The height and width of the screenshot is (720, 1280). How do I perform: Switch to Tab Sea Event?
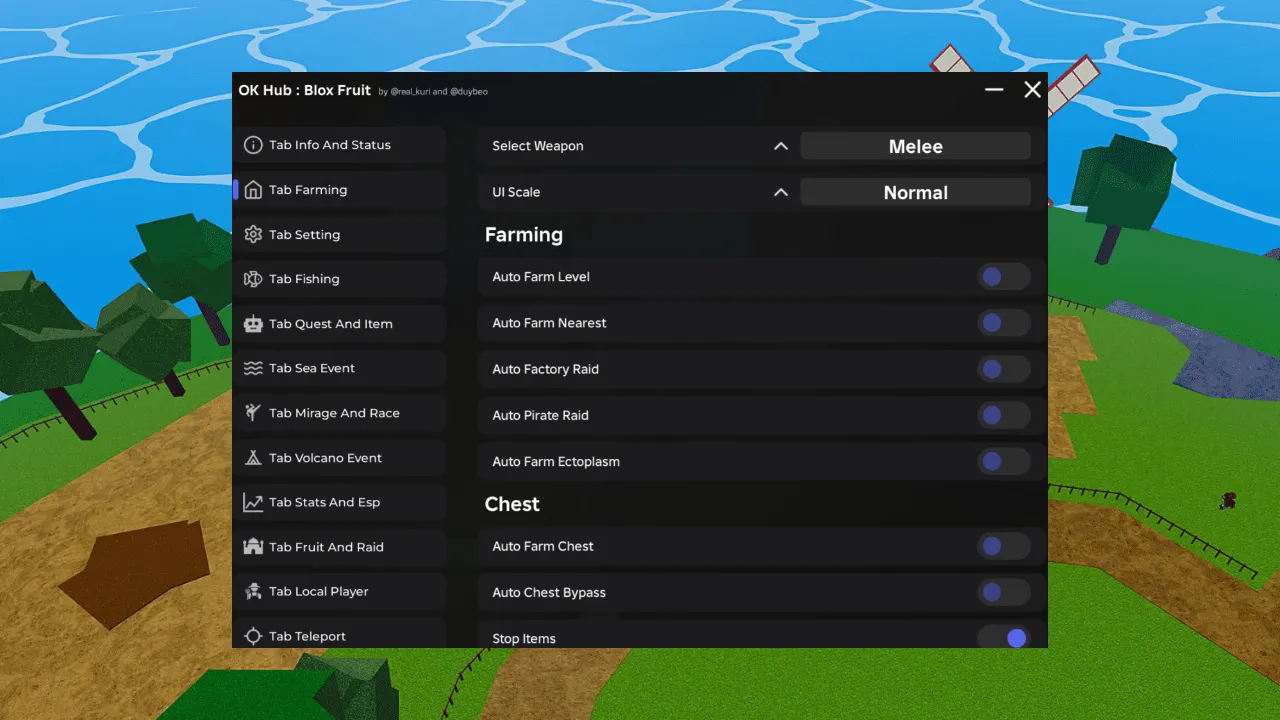(340, 368)
